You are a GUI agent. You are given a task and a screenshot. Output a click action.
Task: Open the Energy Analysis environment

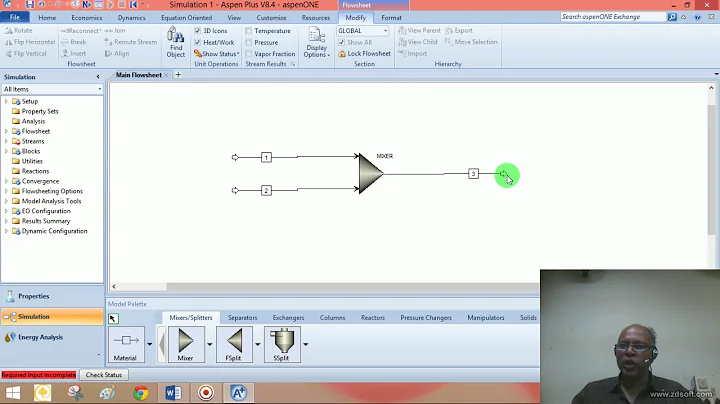52,337
